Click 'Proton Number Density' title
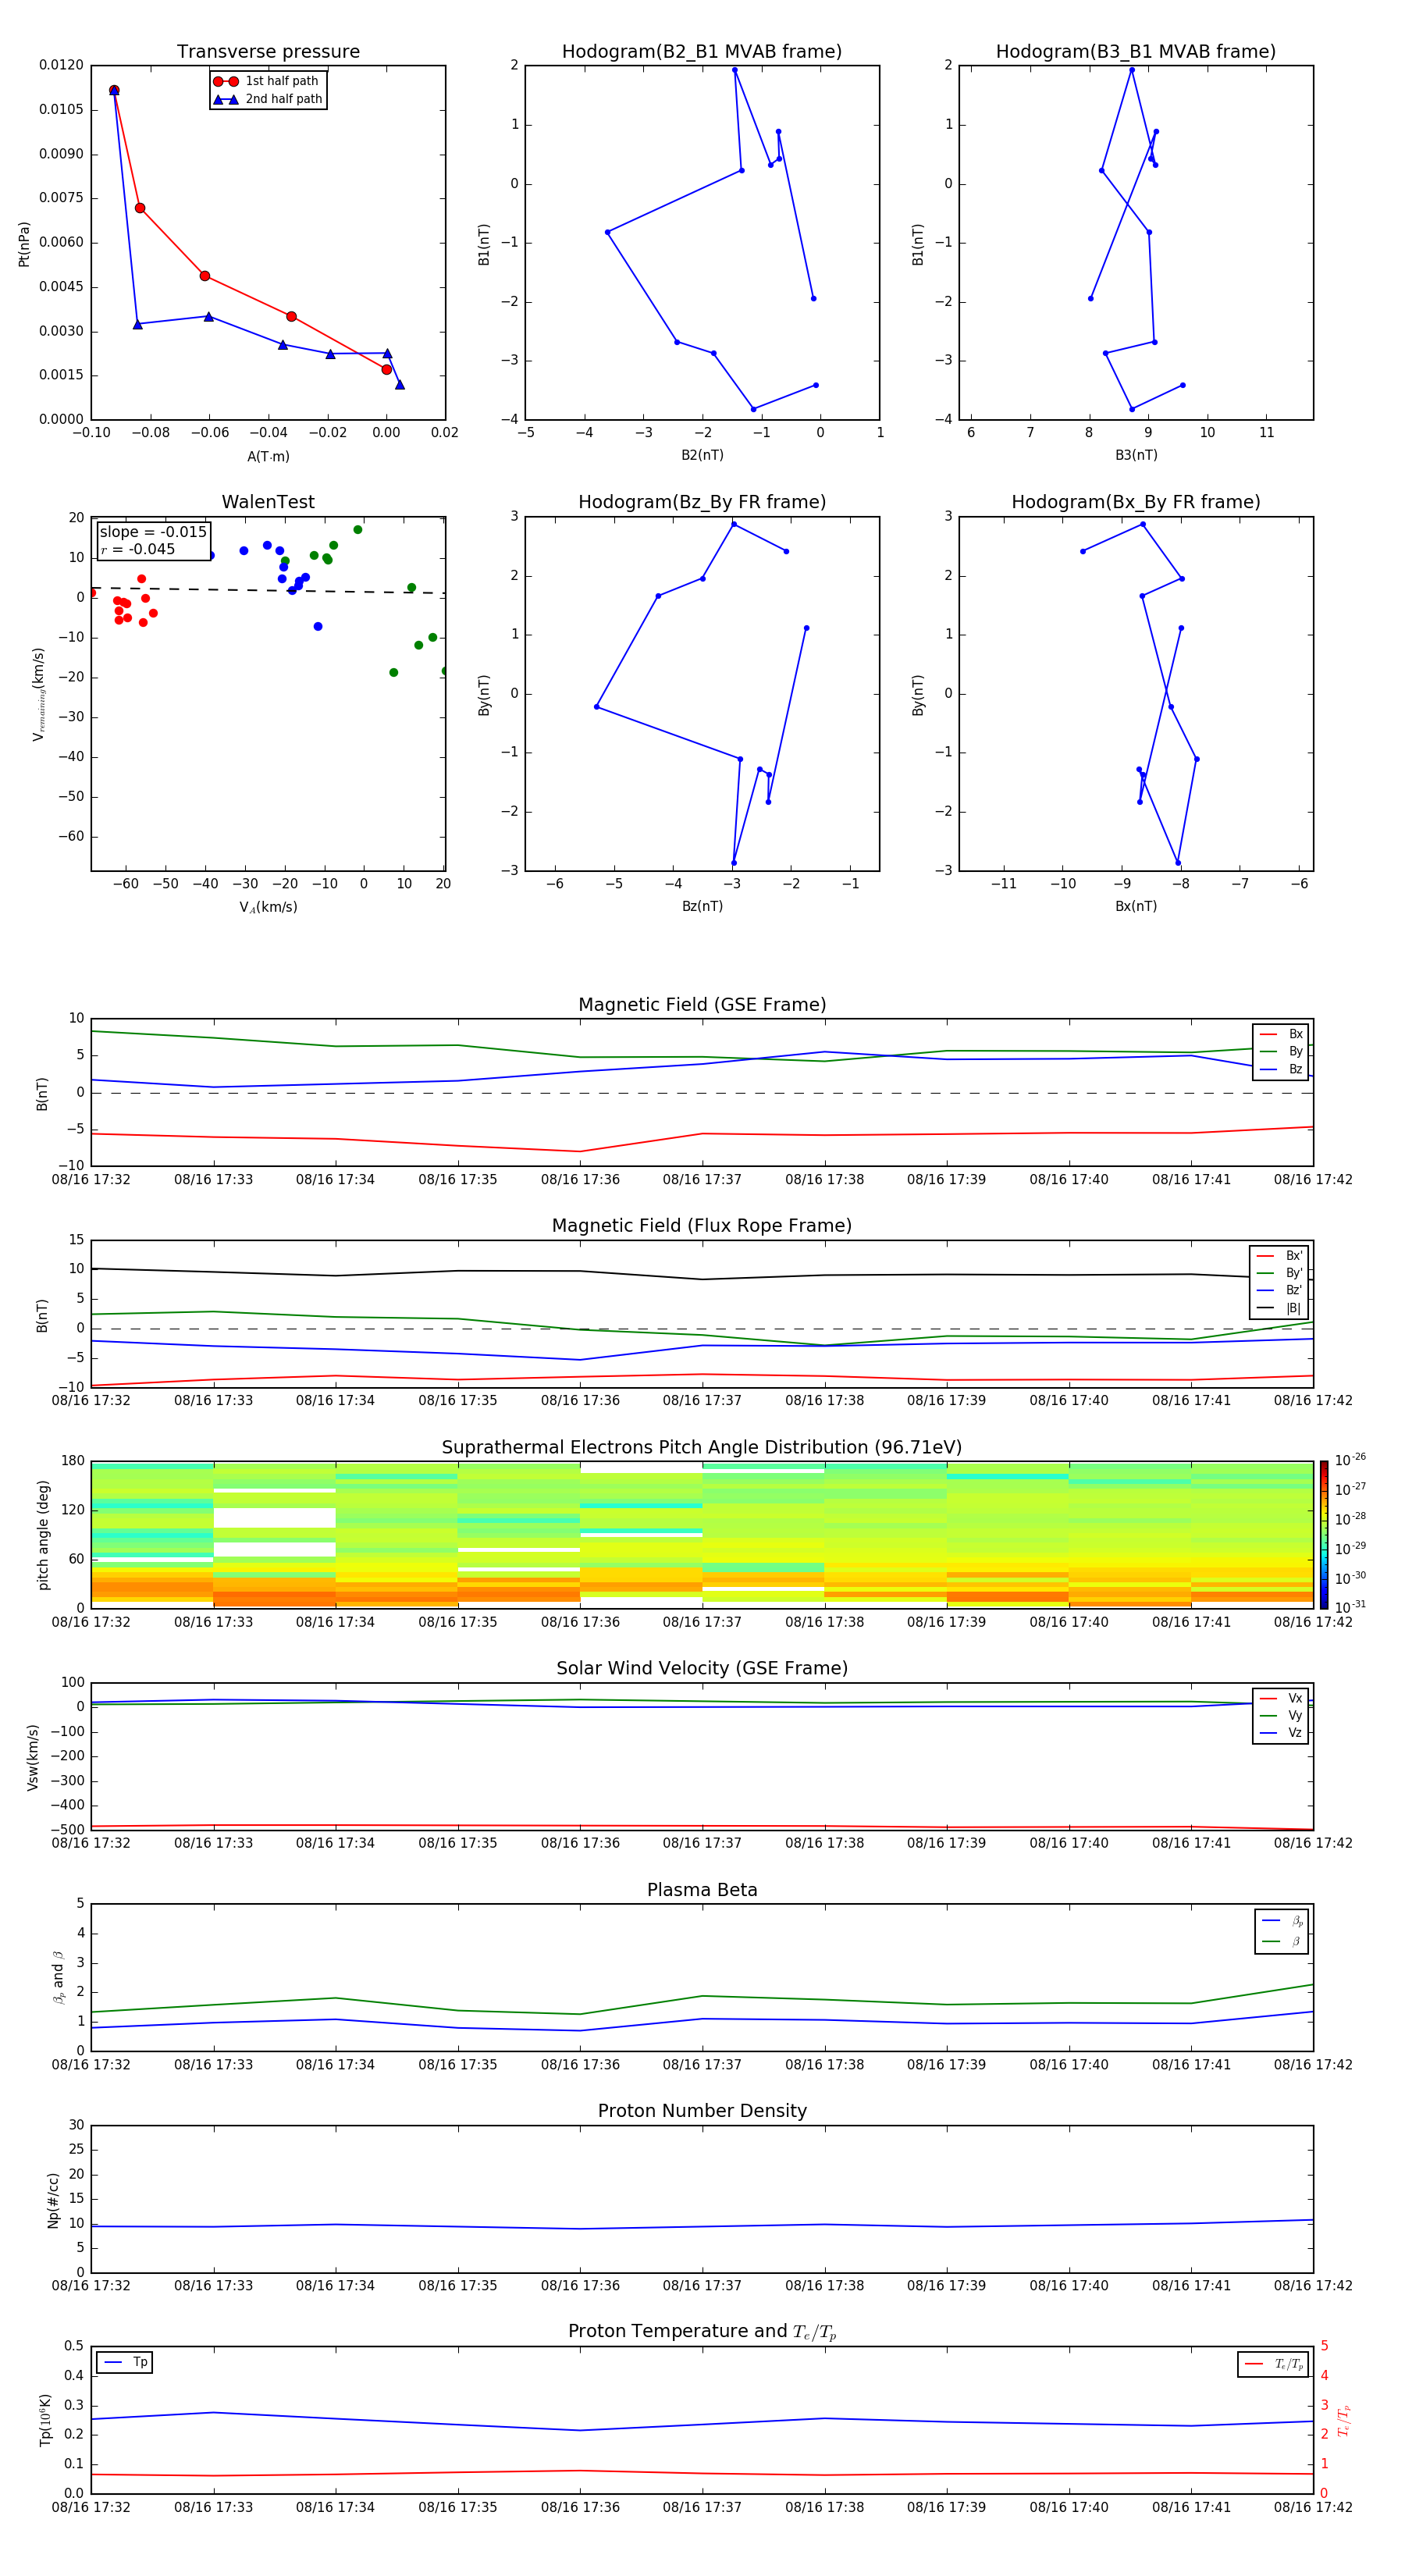Viewport: 1405px width, 2576px height. tap(702, 2111)
